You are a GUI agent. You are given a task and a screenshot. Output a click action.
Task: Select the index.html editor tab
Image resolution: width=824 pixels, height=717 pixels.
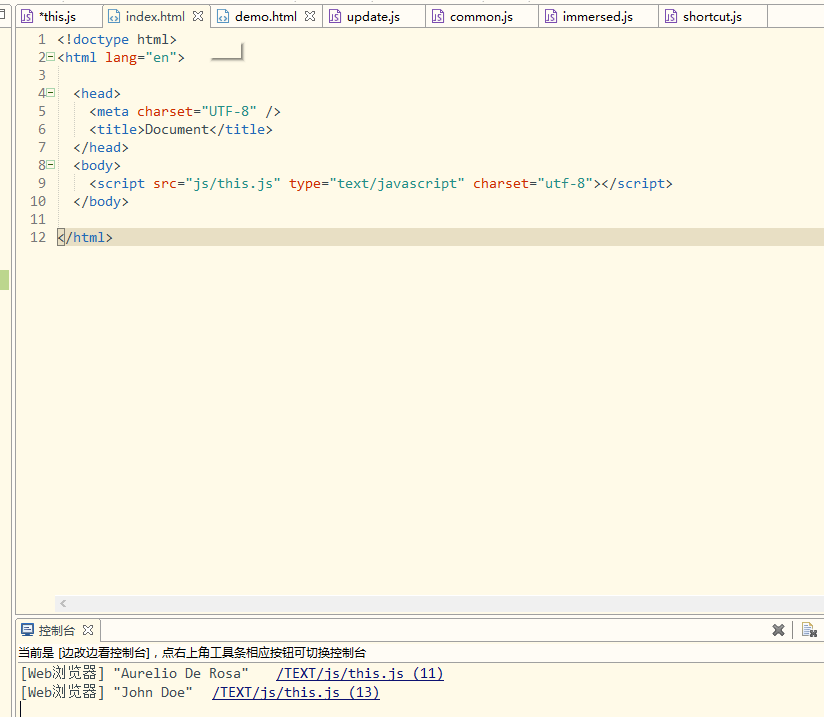point(155,17)
